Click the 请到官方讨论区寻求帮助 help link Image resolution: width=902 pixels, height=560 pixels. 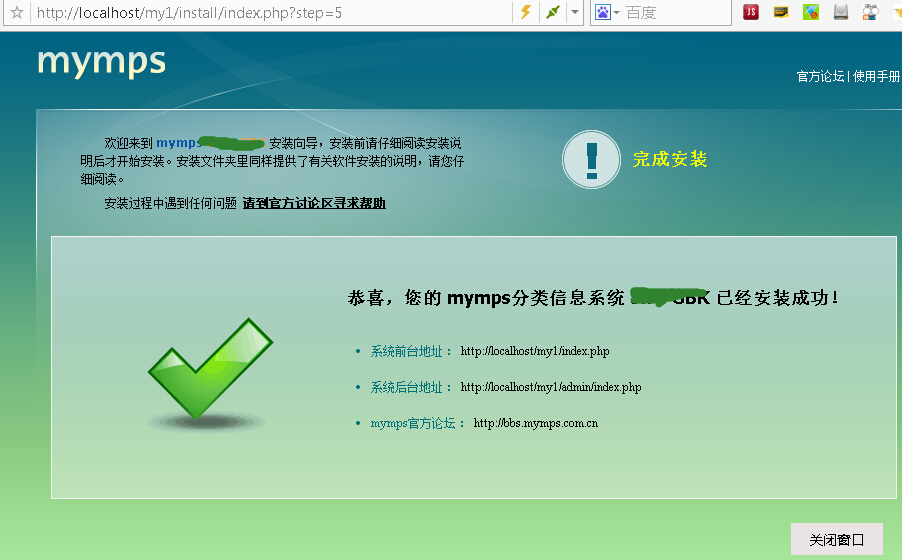(x=314, y=203)
